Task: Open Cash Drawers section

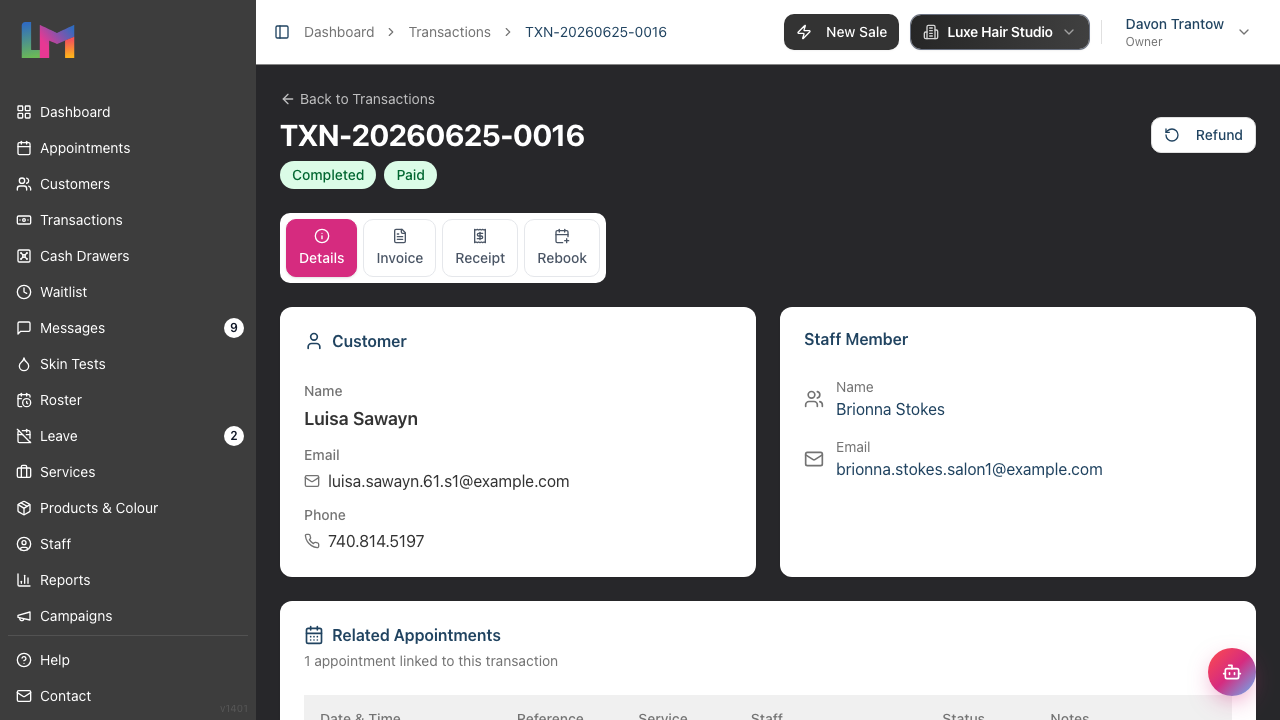Action: (128, 256)
